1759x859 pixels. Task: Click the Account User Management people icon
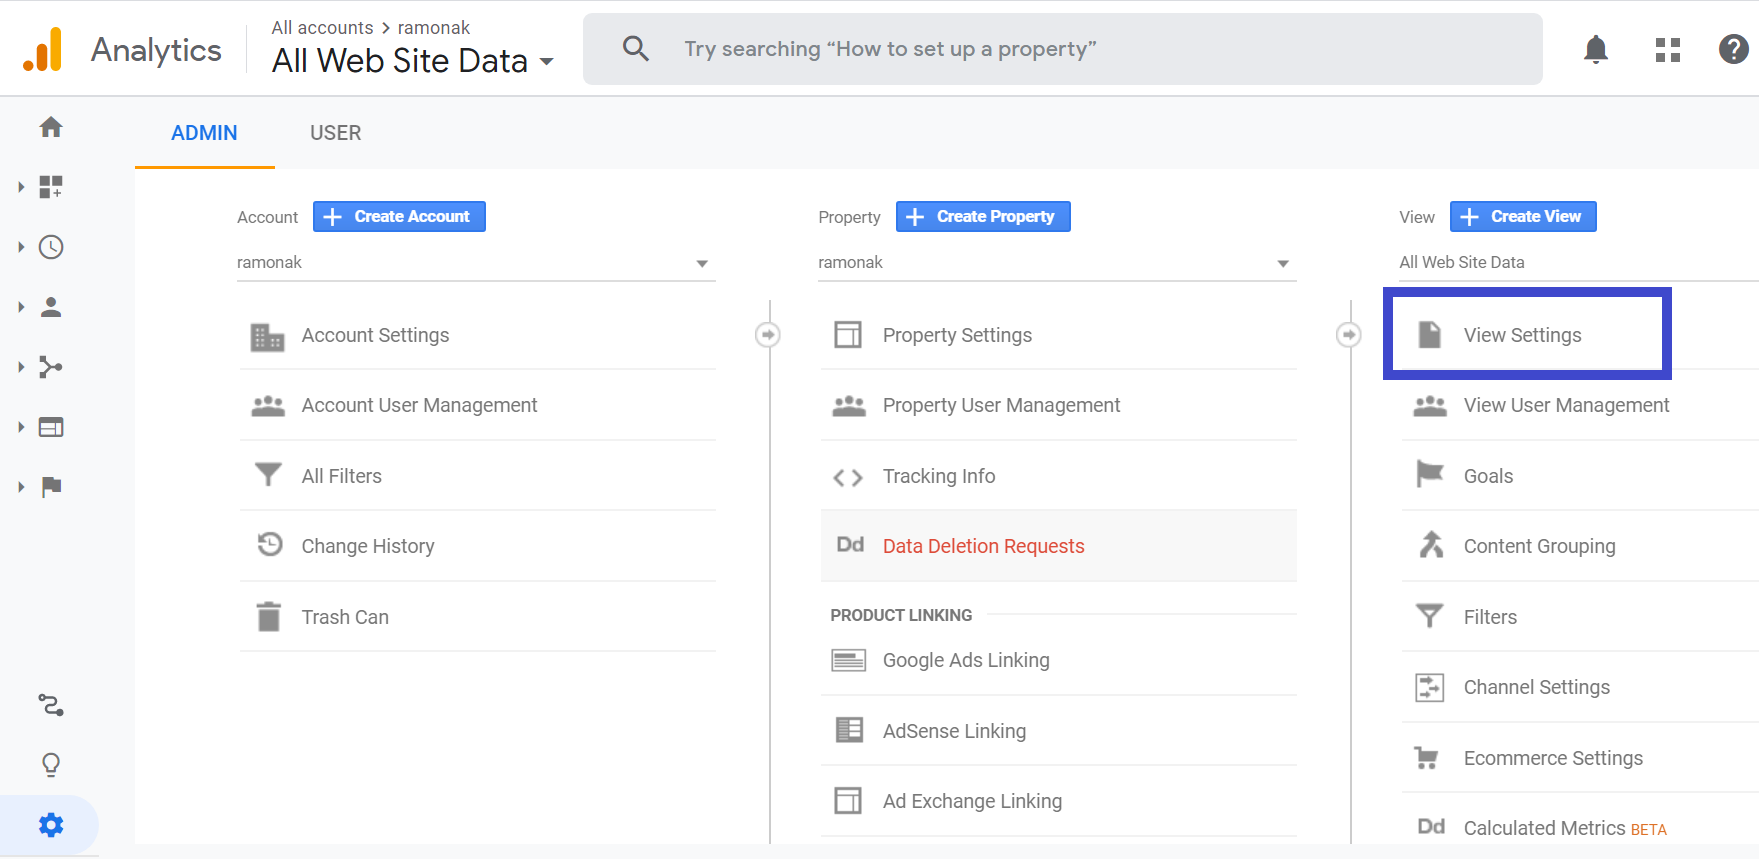(x=268, y=405)
